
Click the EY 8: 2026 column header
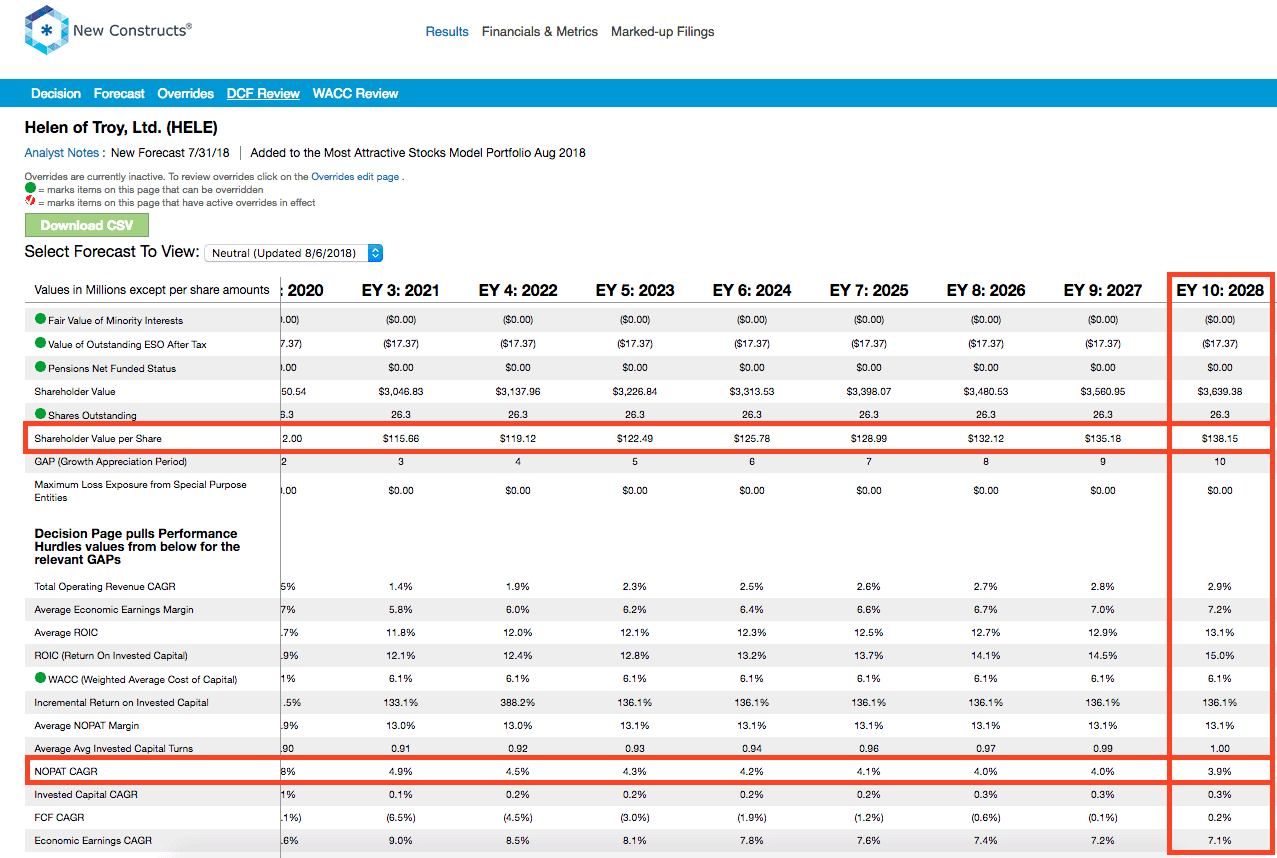pos(986,290)
